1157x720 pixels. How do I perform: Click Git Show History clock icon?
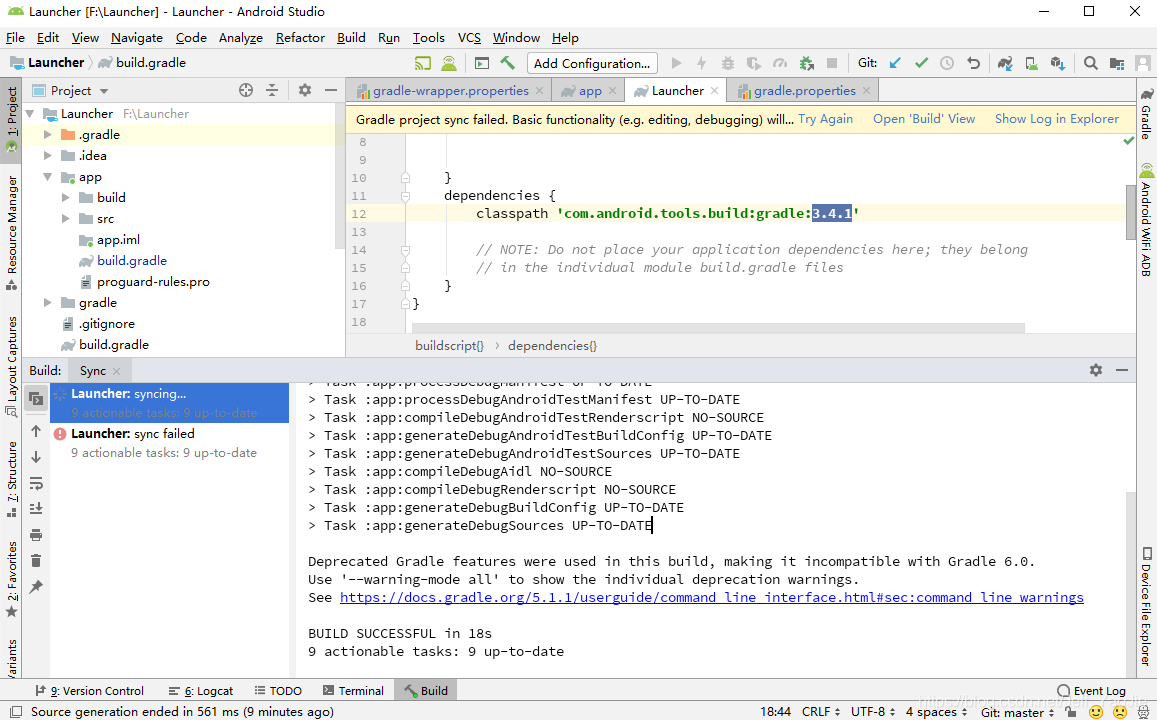coord(947,63)
